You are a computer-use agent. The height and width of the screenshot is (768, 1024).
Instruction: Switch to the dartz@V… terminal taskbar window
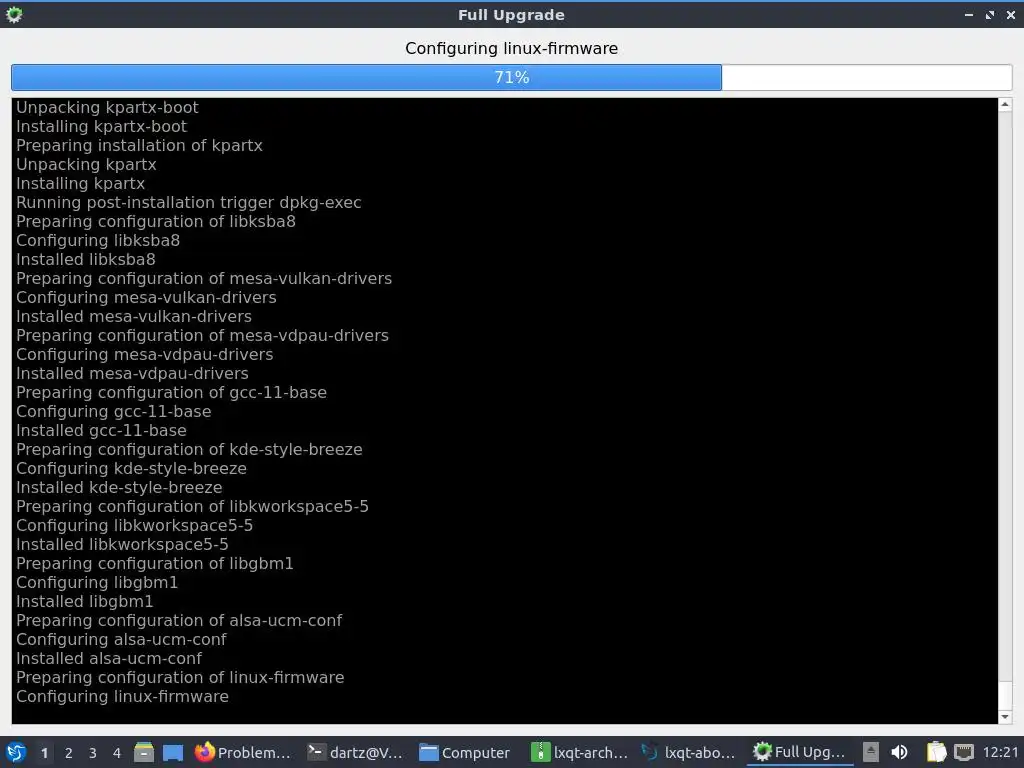tap(356, 752)
